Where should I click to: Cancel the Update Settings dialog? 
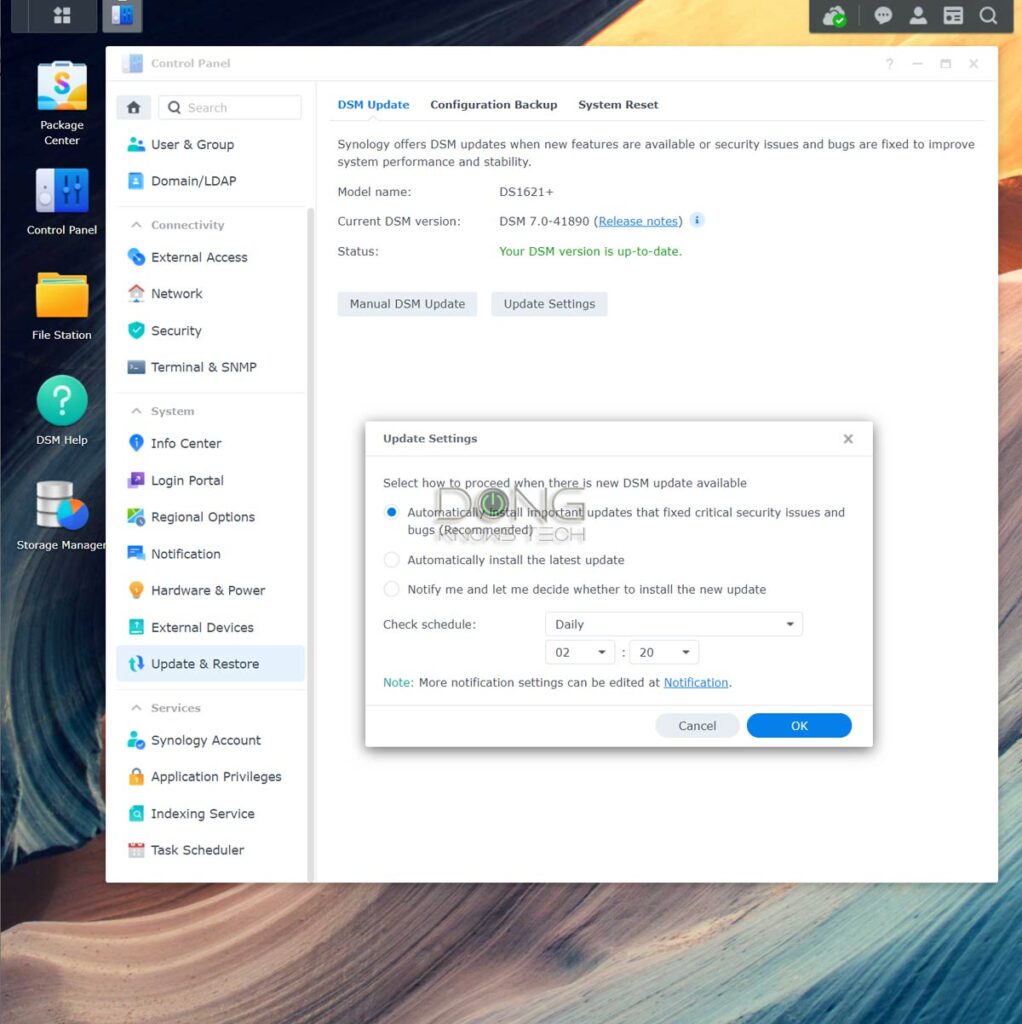coord(697,726)
